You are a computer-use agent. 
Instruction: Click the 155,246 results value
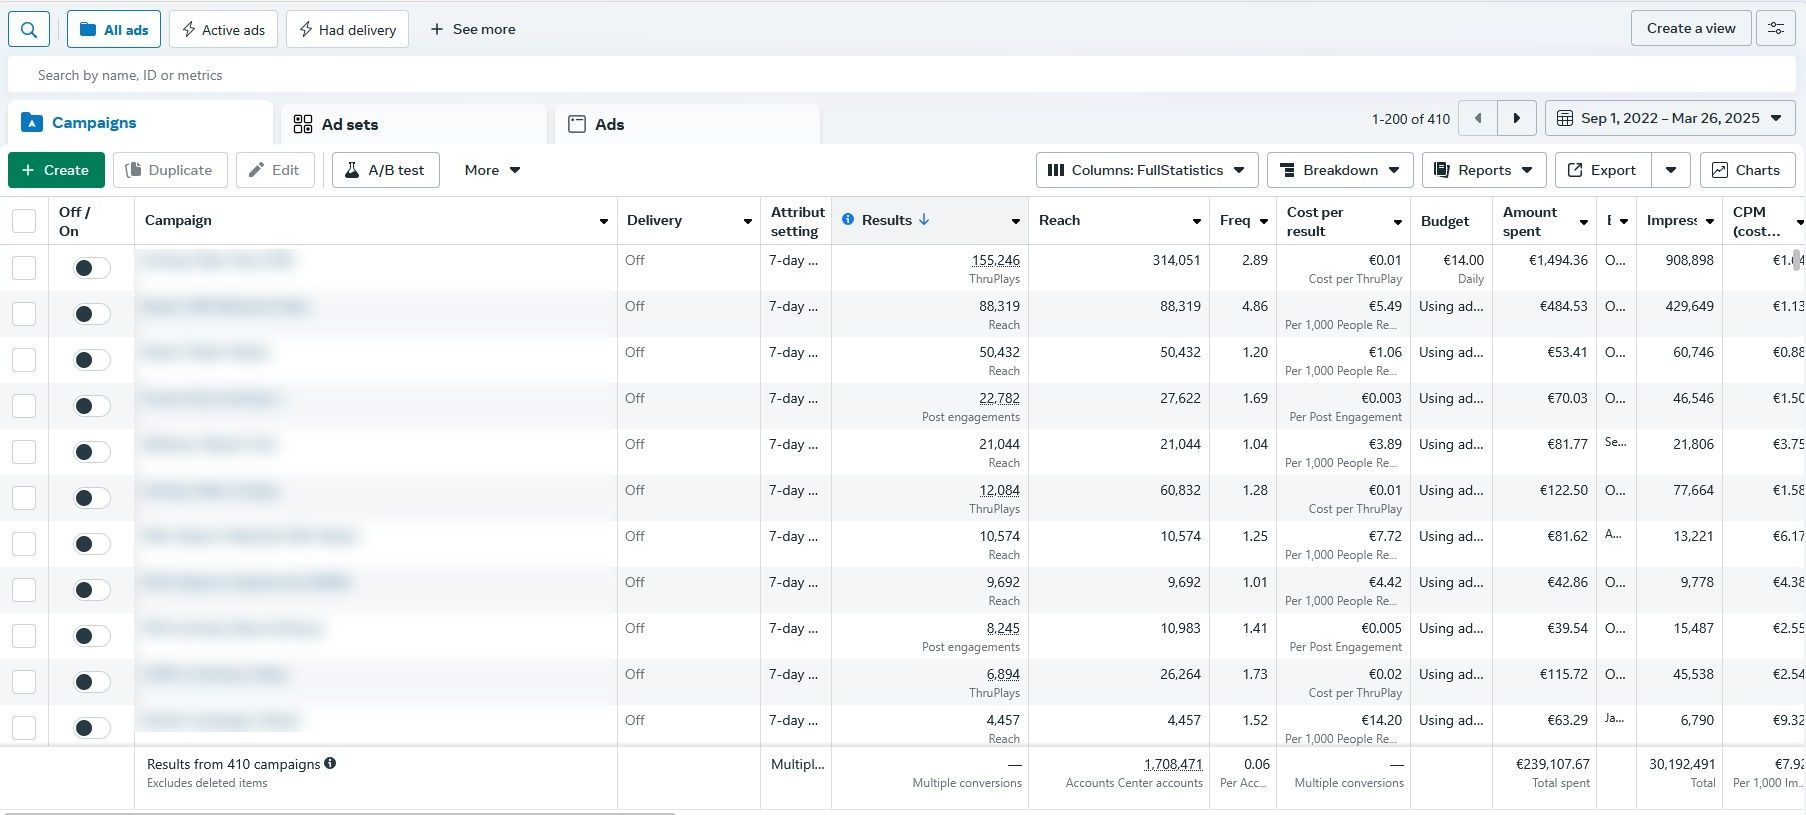click(995, 260)
